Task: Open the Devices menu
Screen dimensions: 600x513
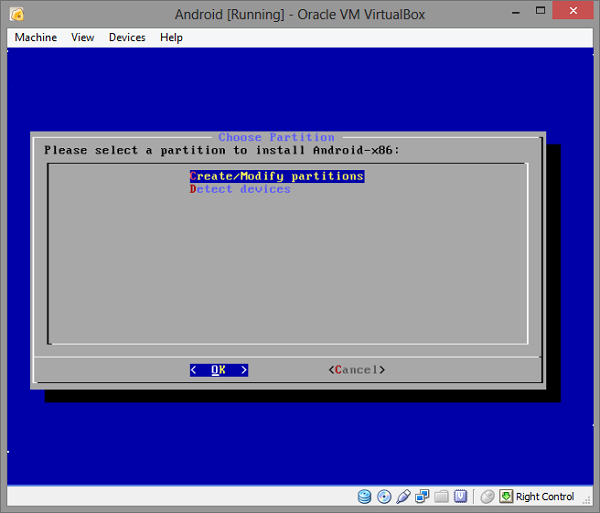Action: [x=127, y=37]
